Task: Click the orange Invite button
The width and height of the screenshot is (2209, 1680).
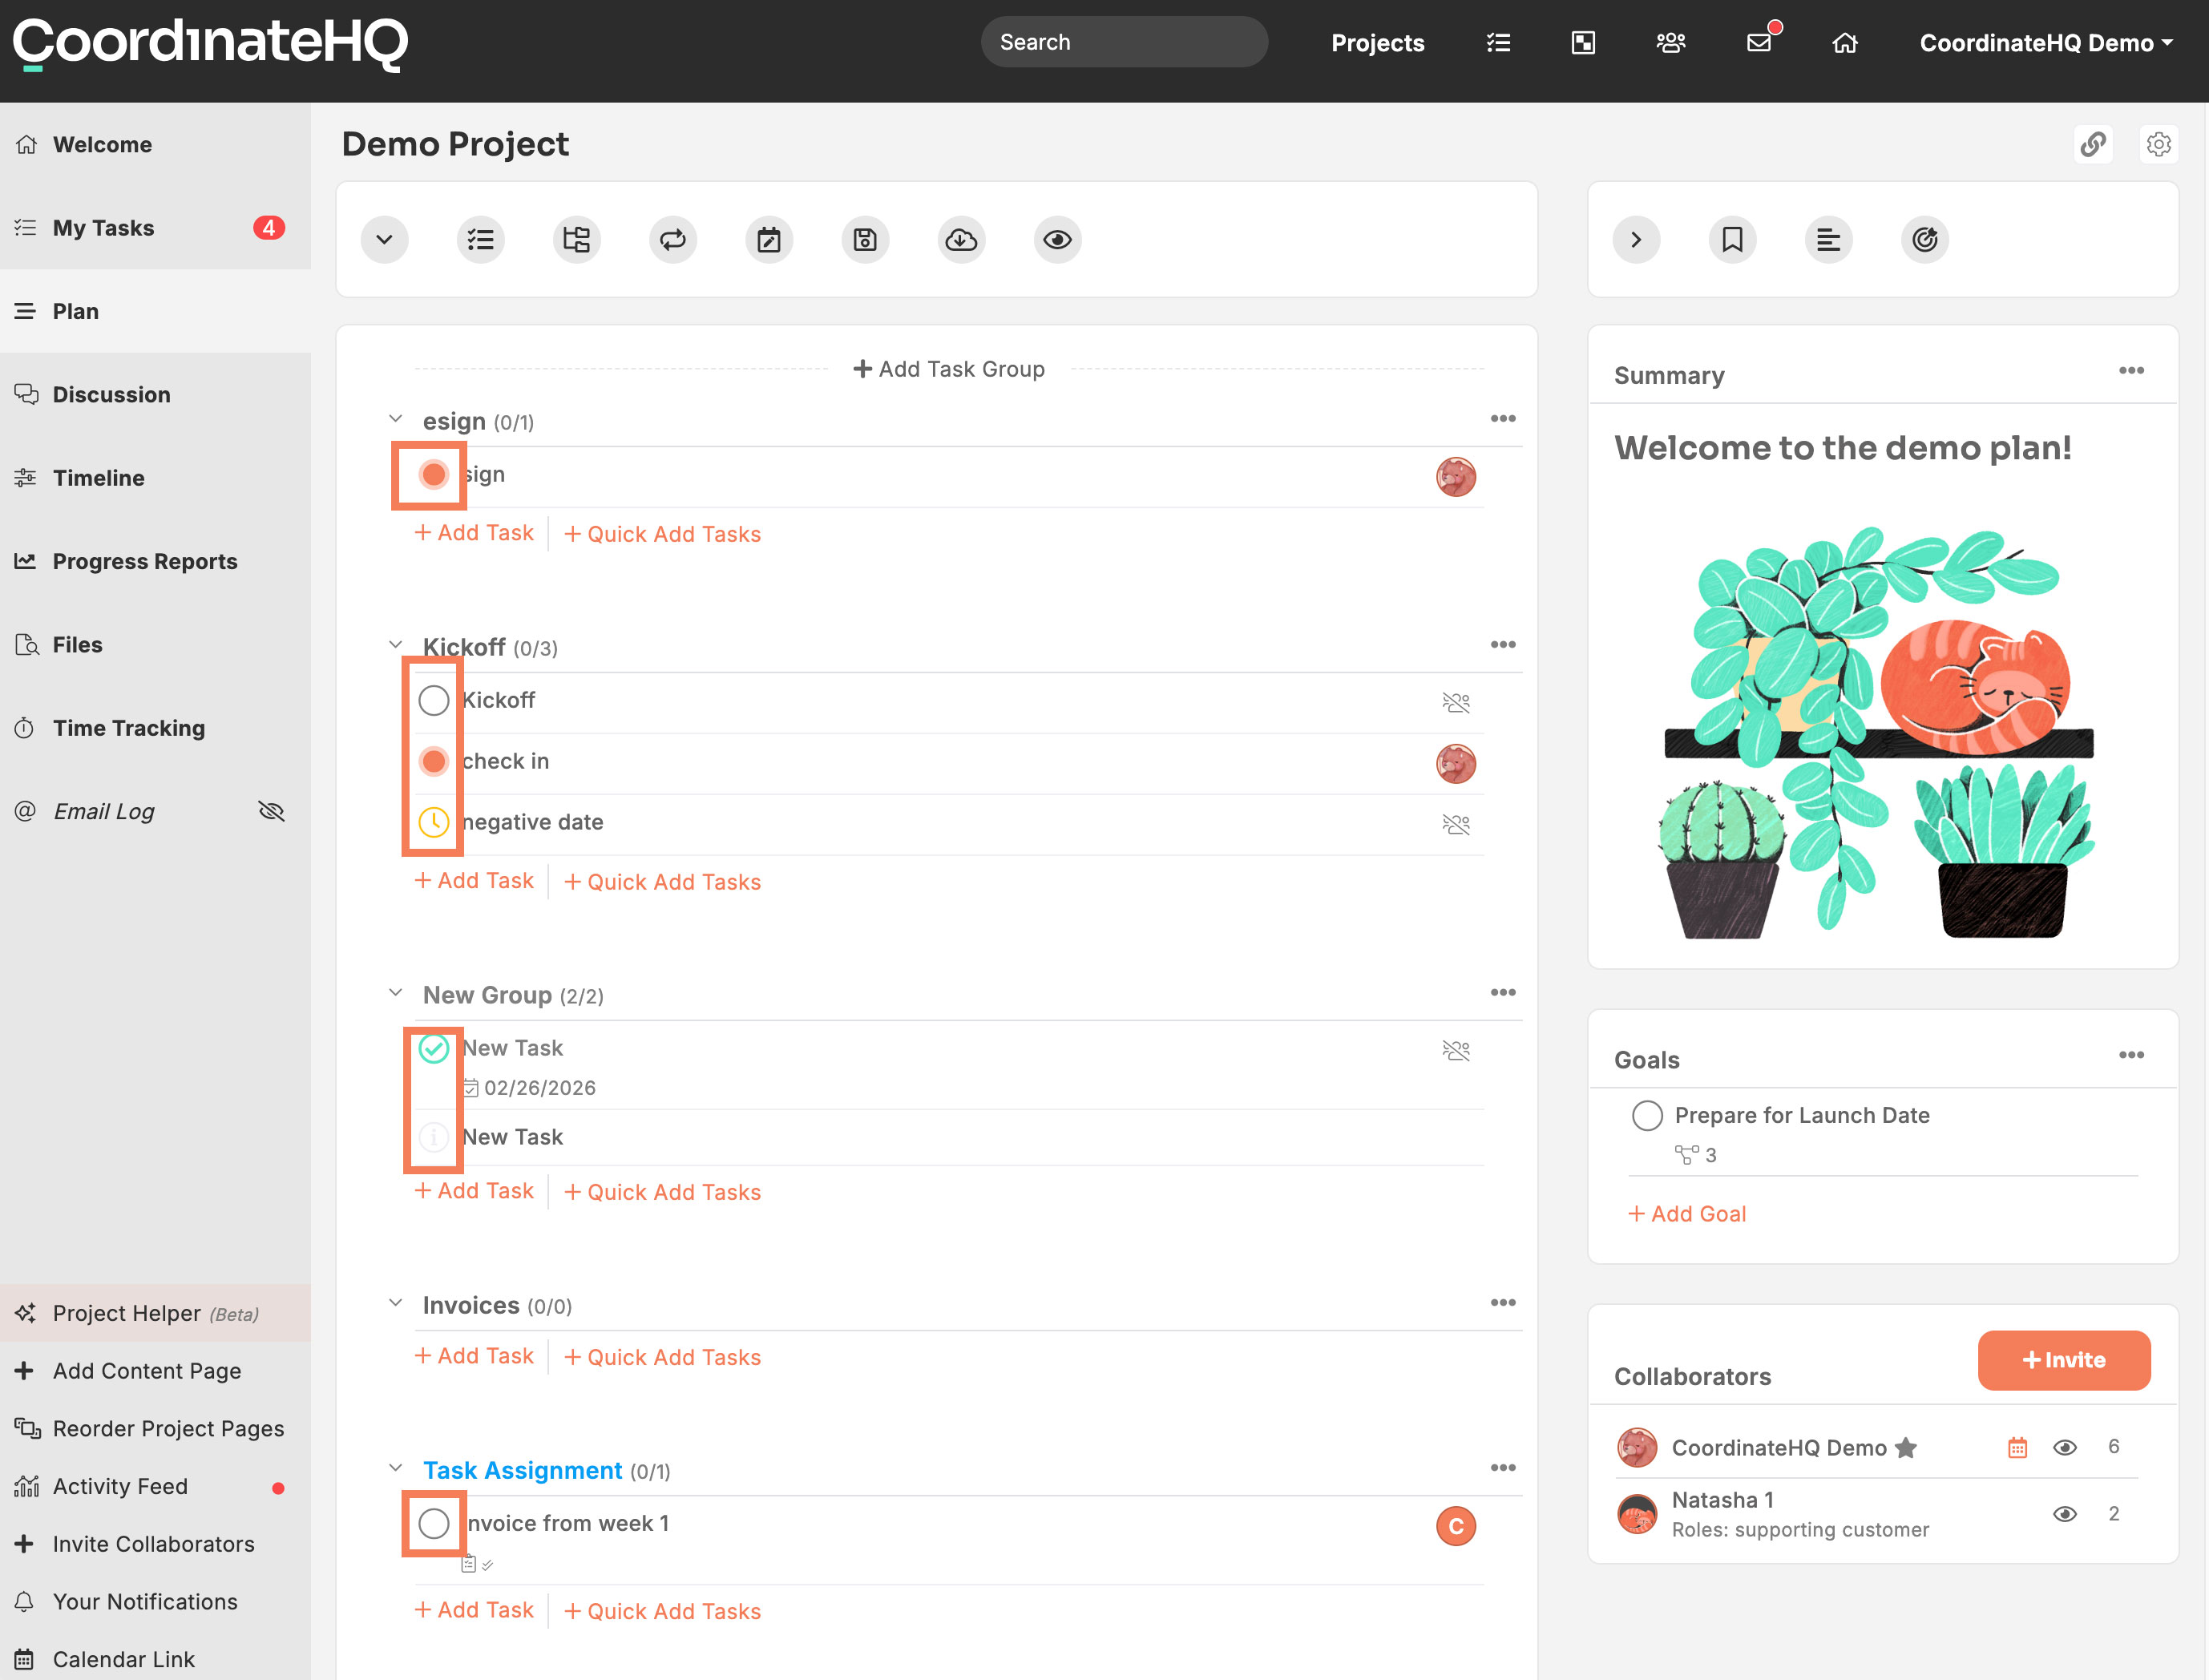Action: click(x=2063, y=1360)
